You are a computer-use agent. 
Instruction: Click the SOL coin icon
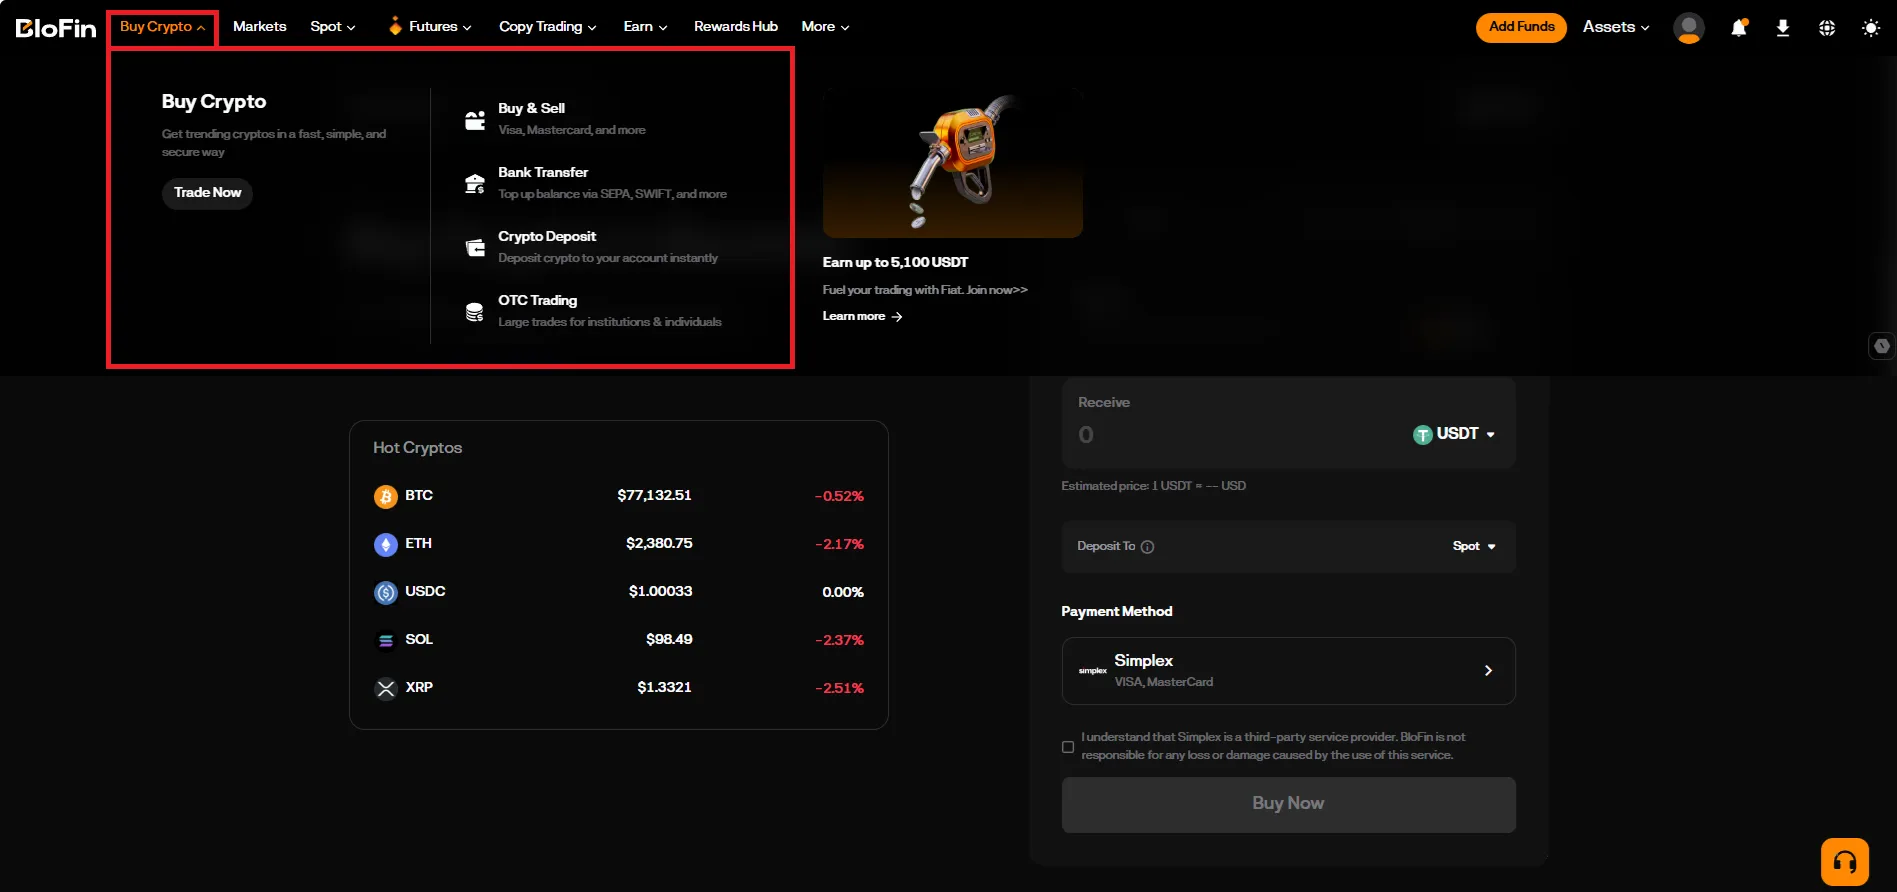coord(386,640)
